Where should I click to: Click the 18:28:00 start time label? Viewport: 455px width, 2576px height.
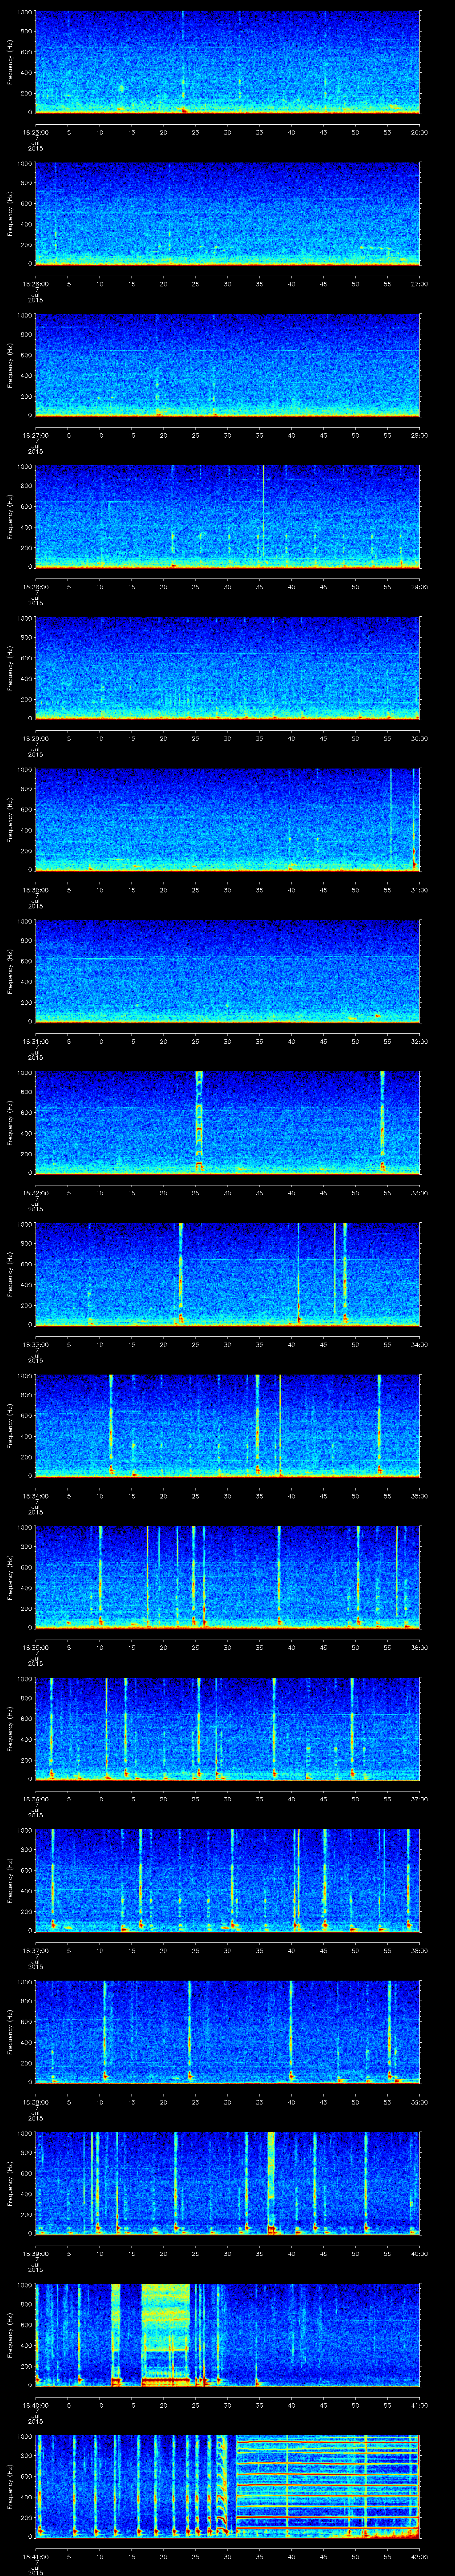point(36,587)
